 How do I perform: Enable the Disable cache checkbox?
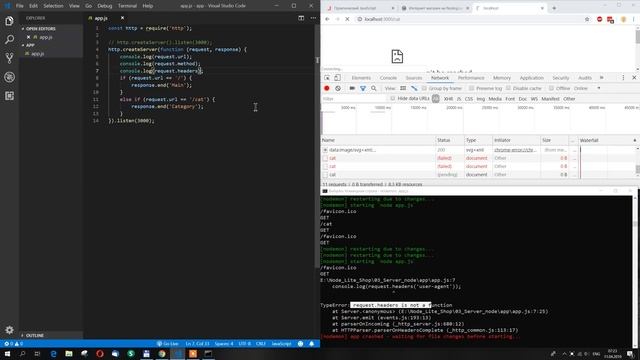(x=508, y=88)
